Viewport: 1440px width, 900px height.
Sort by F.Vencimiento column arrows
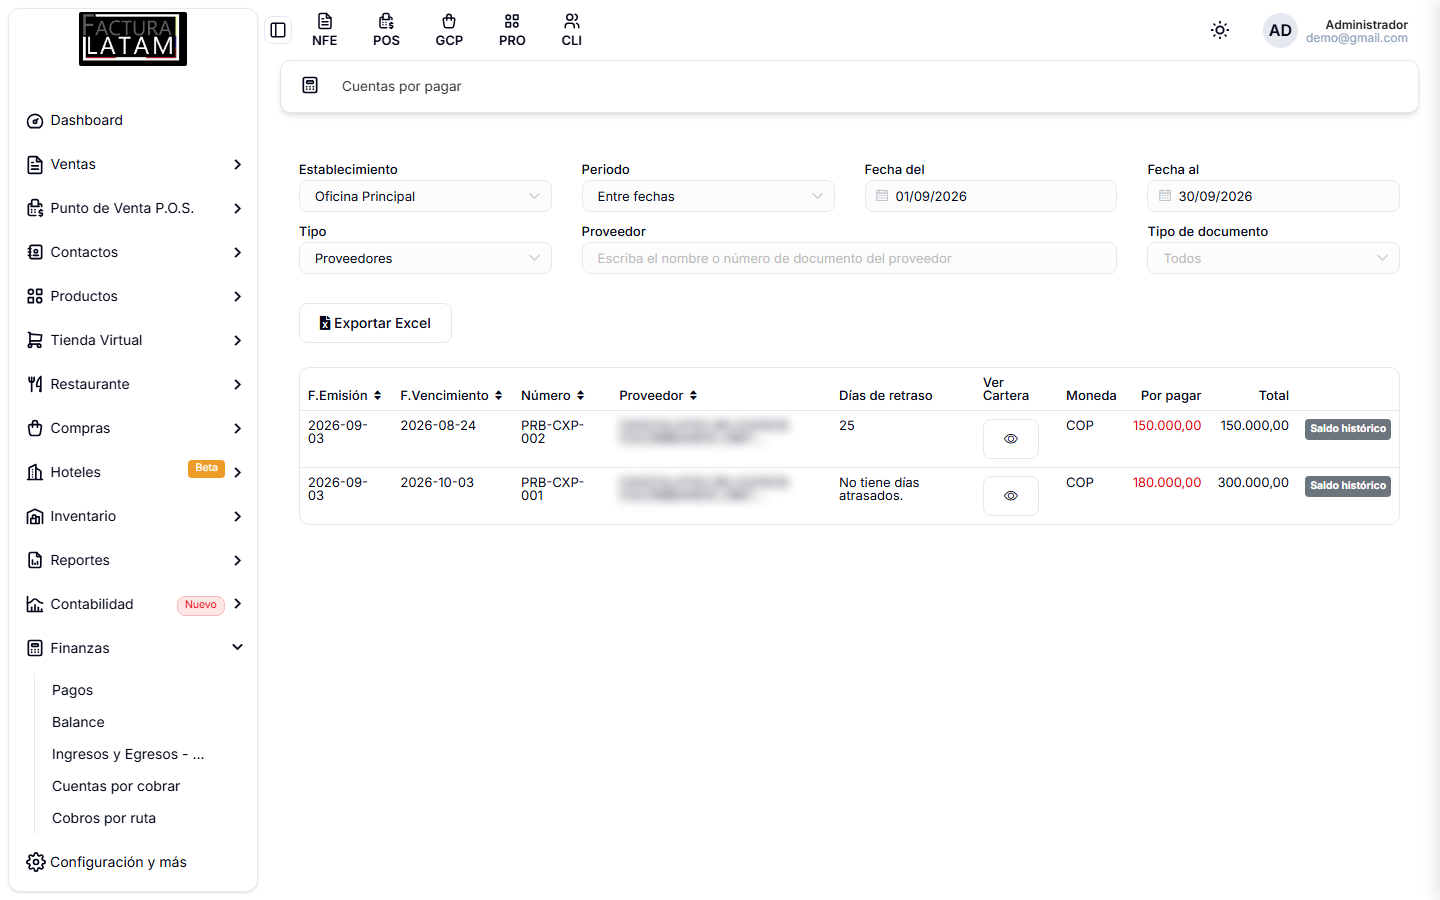[x=498, y=396]
